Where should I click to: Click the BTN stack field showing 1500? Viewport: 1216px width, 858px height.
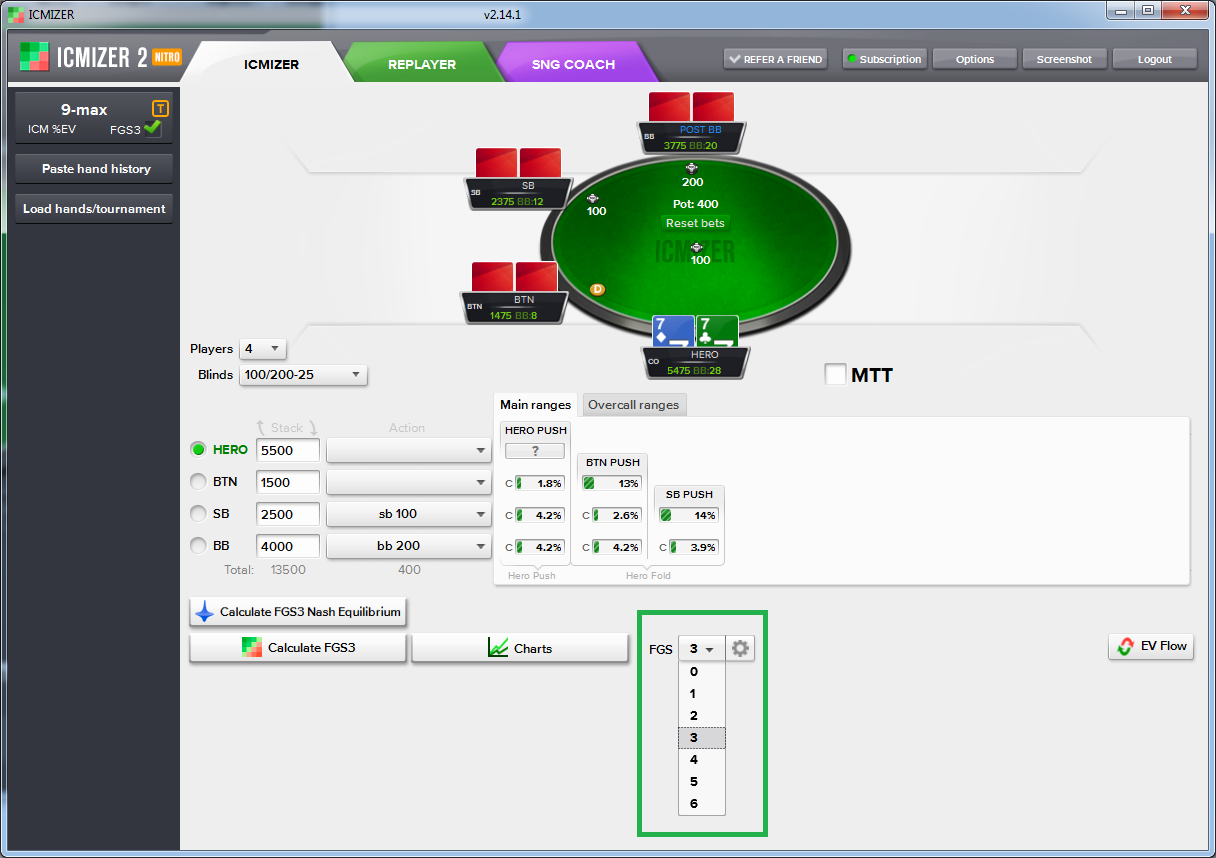(x=288, y=482)
